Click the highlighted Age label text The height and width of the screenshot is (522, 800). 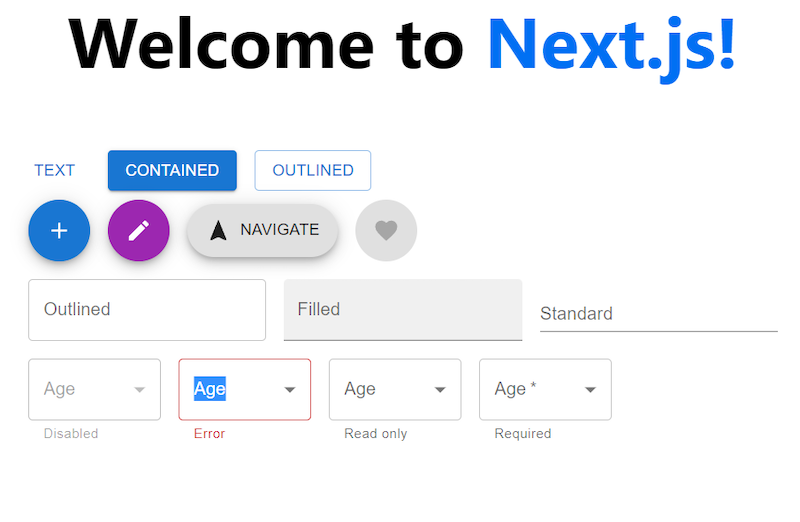(210, 389)
